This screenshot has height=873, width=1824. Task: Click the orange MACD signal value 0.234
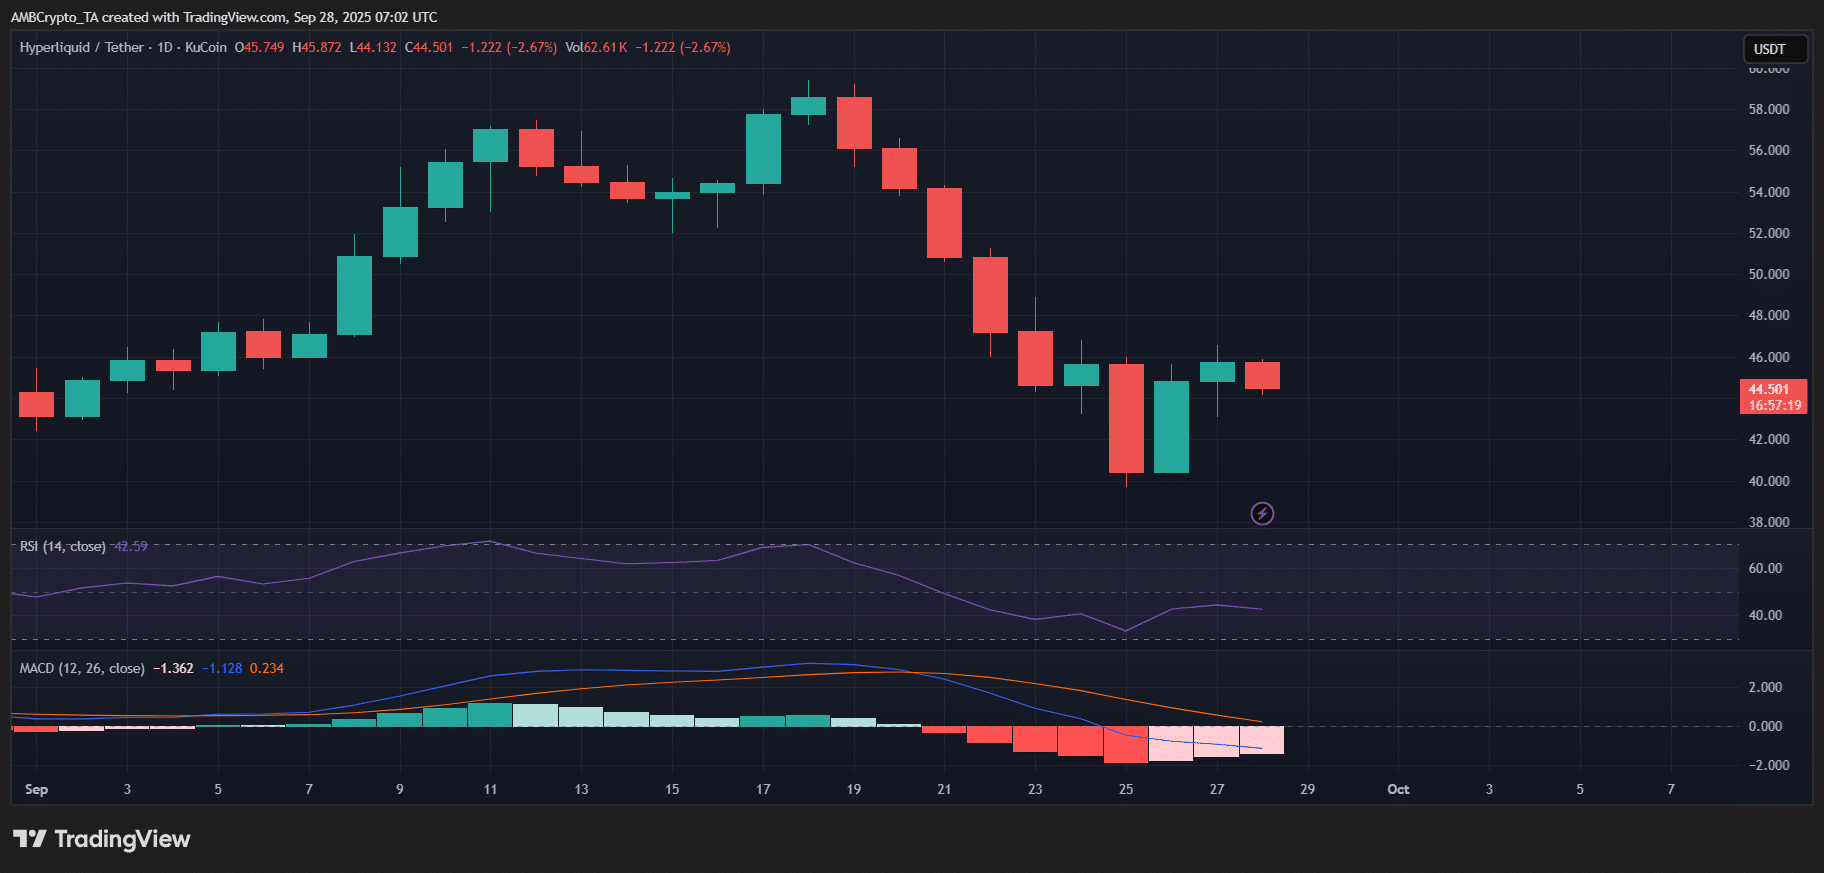267,668
